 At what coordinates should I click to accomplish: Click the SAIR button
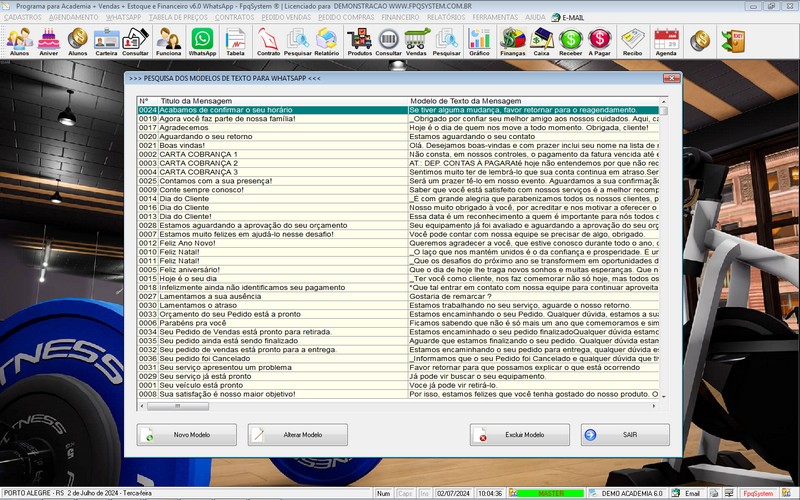tap(626, 435)
